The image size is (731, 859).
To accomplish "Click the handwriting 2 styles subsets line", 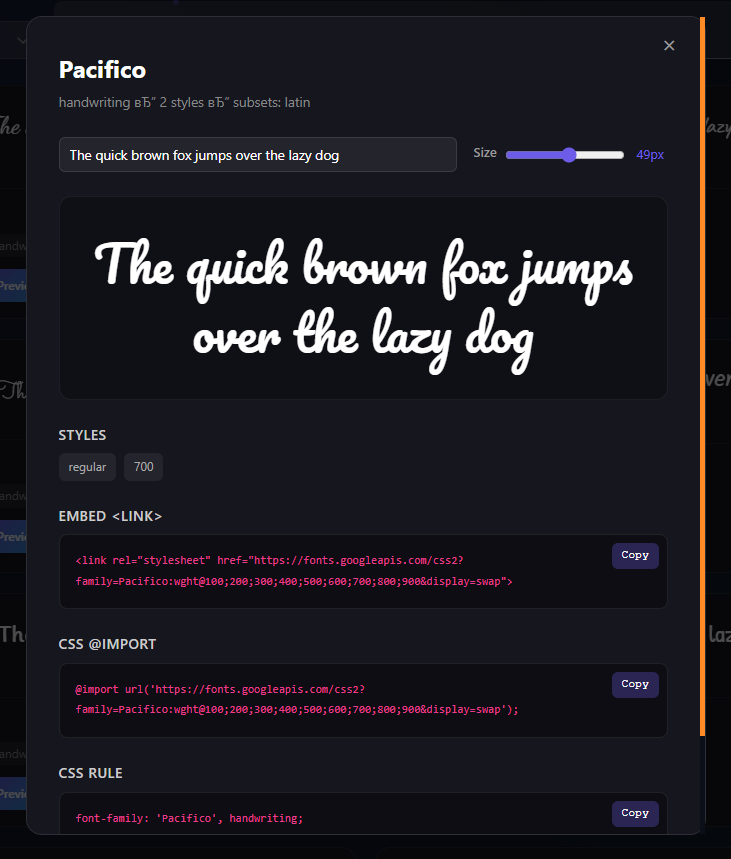I will (x=185, y=102).
